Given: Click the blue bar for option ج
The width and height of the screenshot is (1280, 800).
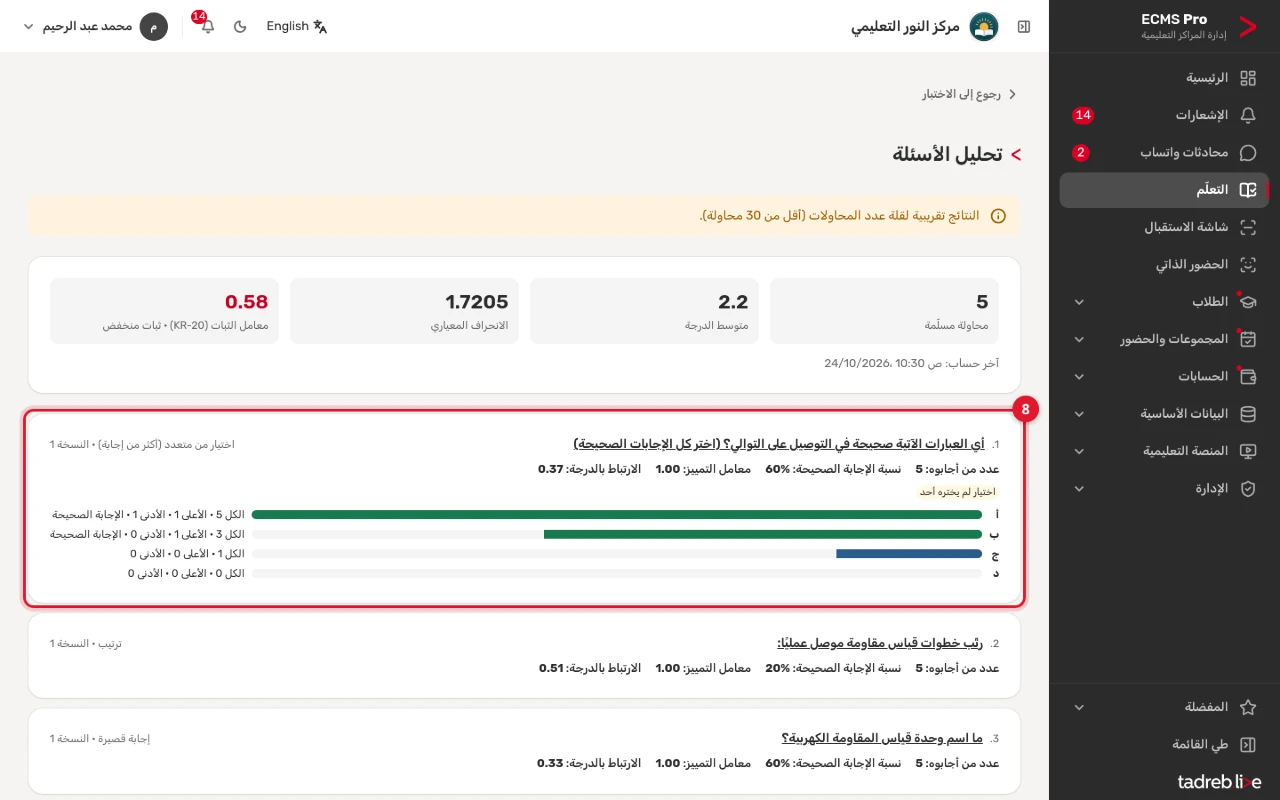Looking at the screenshot, I should pyautogui.click(x=909, y=554).
